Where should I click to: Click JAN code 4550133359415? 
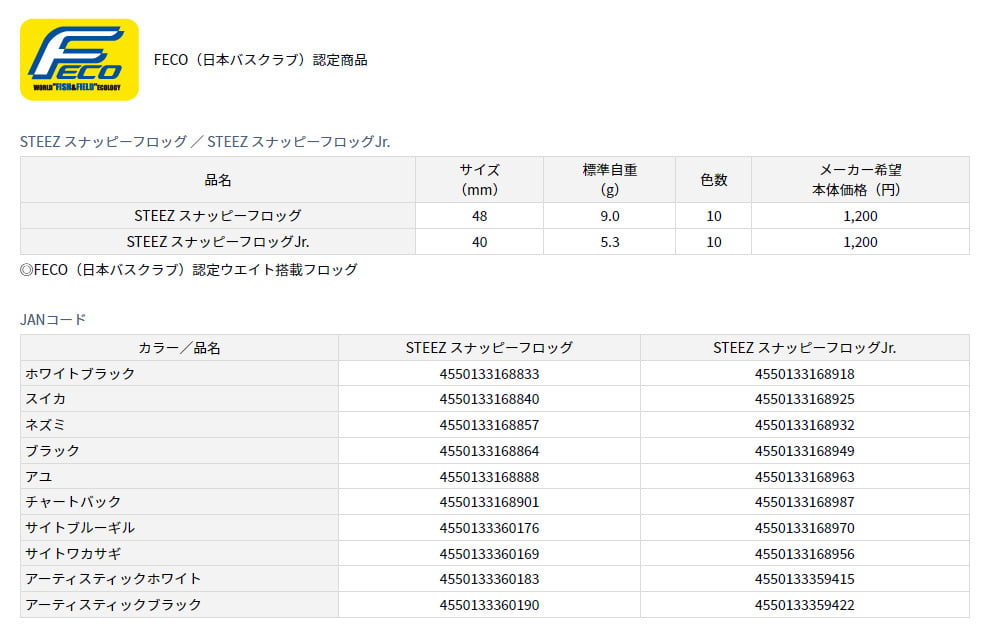804,579
